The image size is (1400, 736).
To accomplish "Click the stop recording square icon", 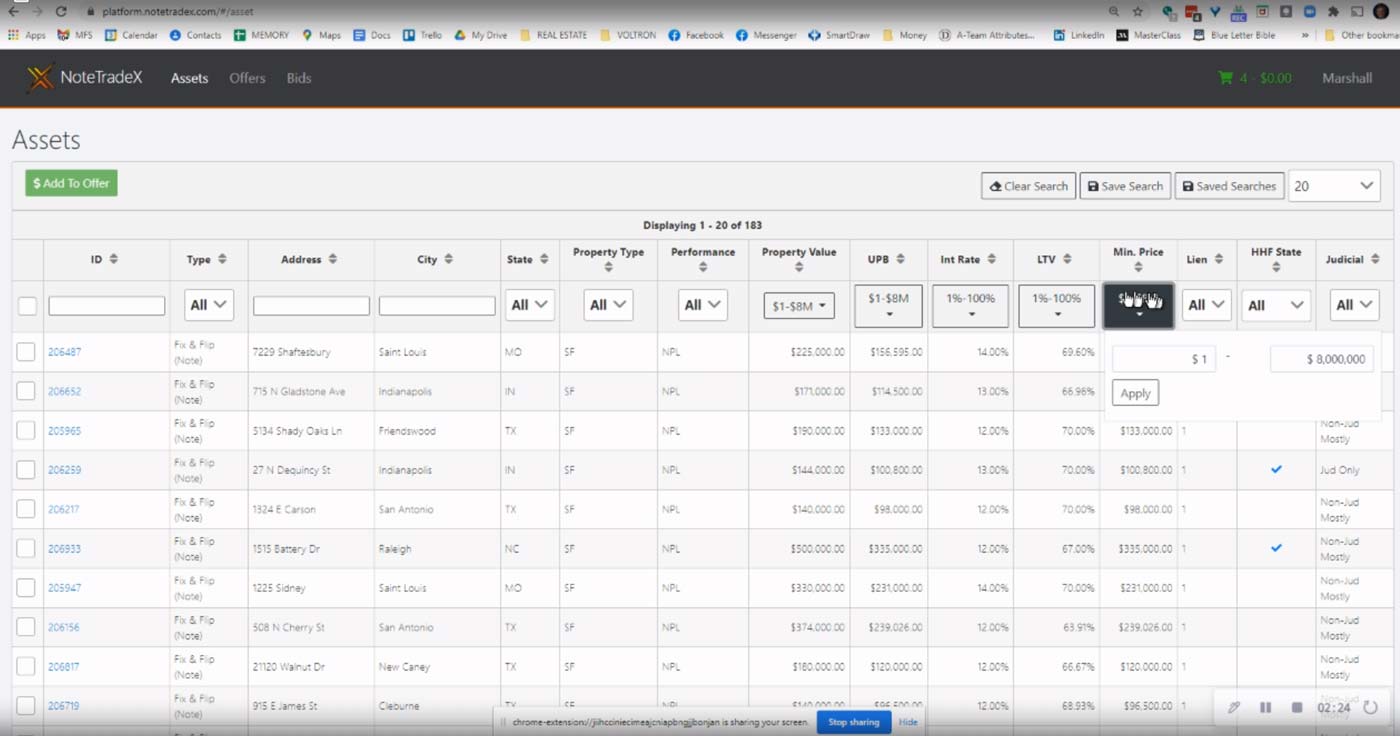I will [x=1297, y=707].
